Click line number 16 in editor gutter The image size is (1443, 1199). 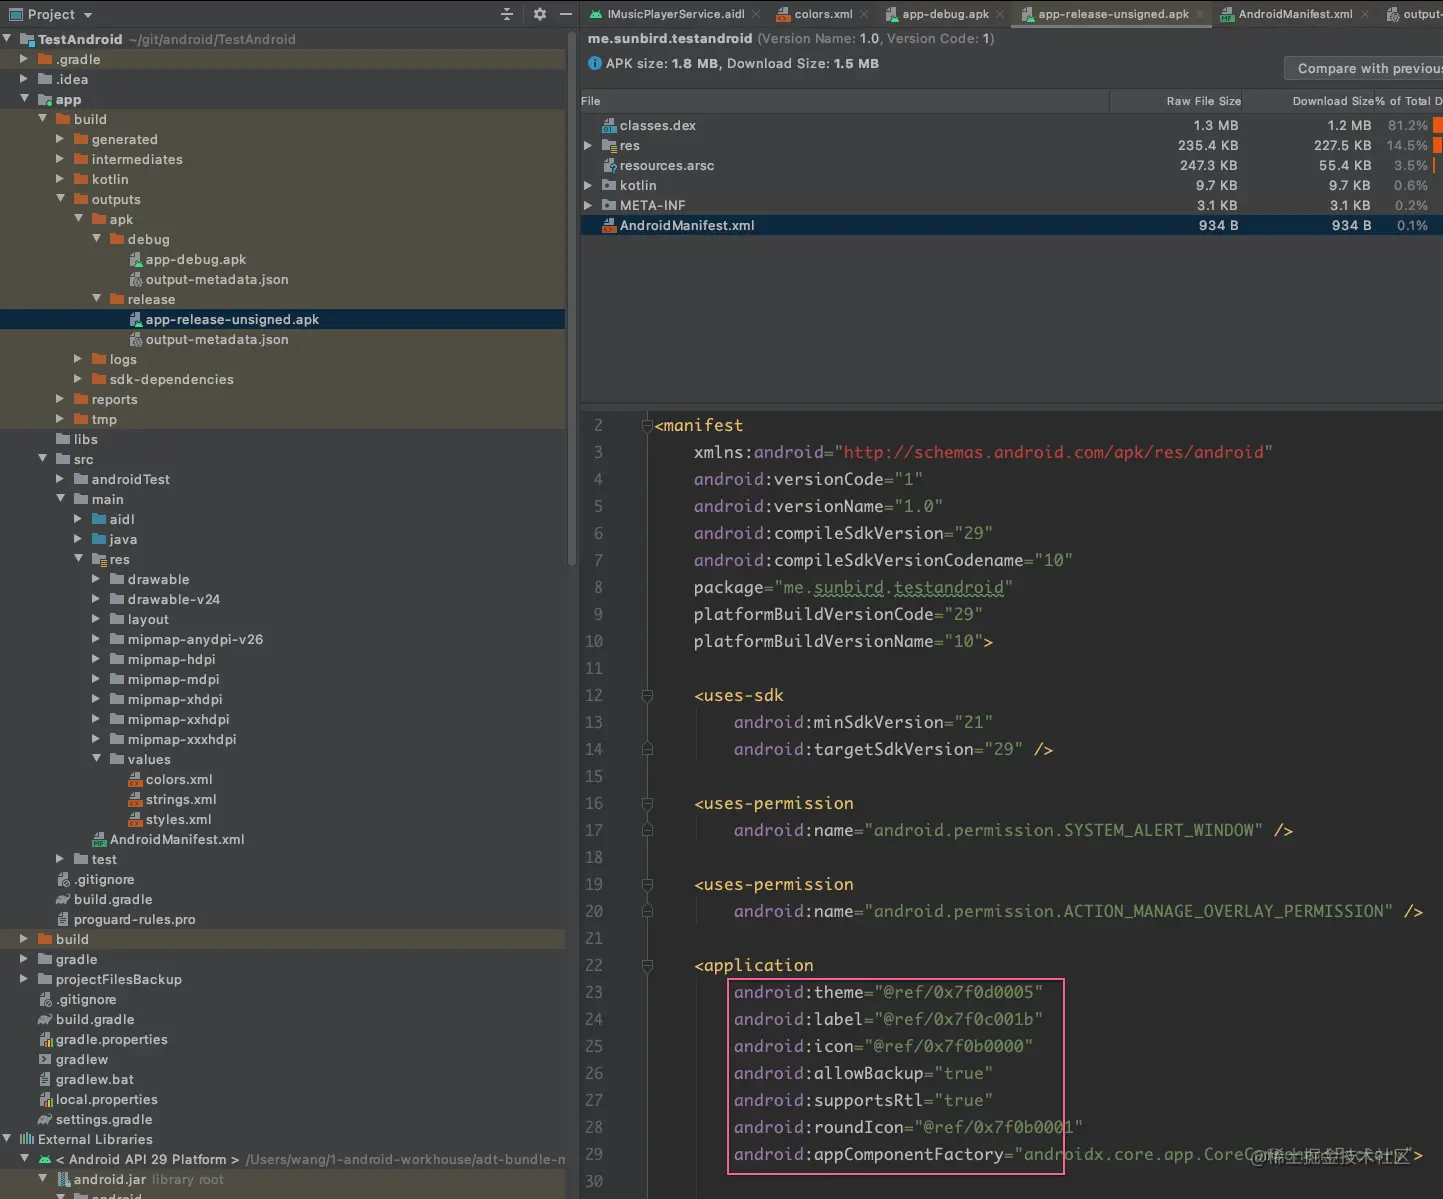point(594,803)
